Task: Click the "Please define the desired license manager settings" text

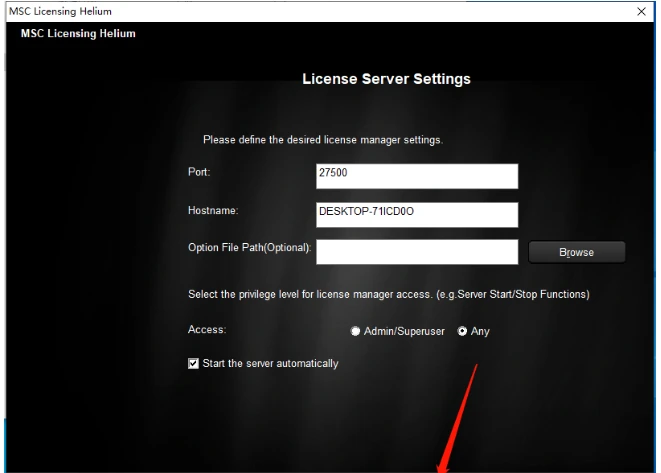Action: [x=323, y=140]
